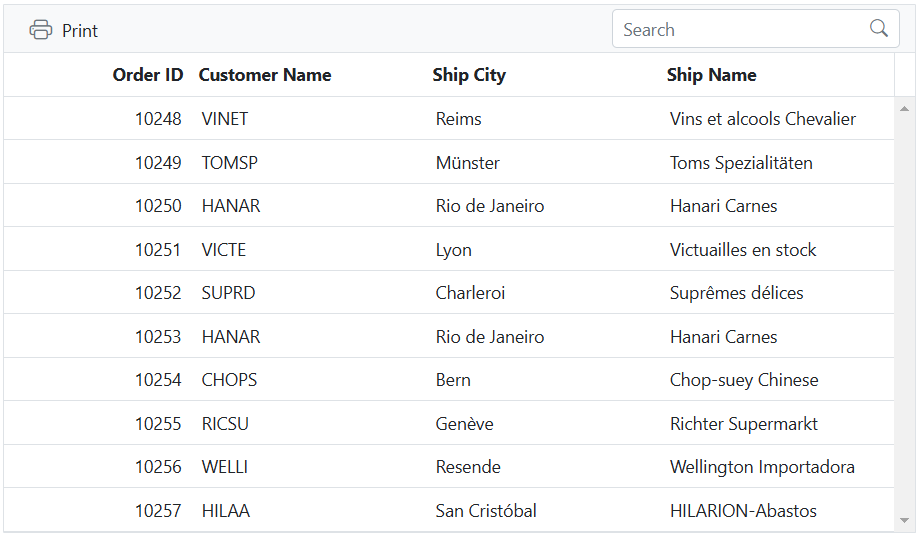The height and width of the screenshot is (536, 917).
Task: Select Order ID 10254 cell
Action: (x=158, y=380)
